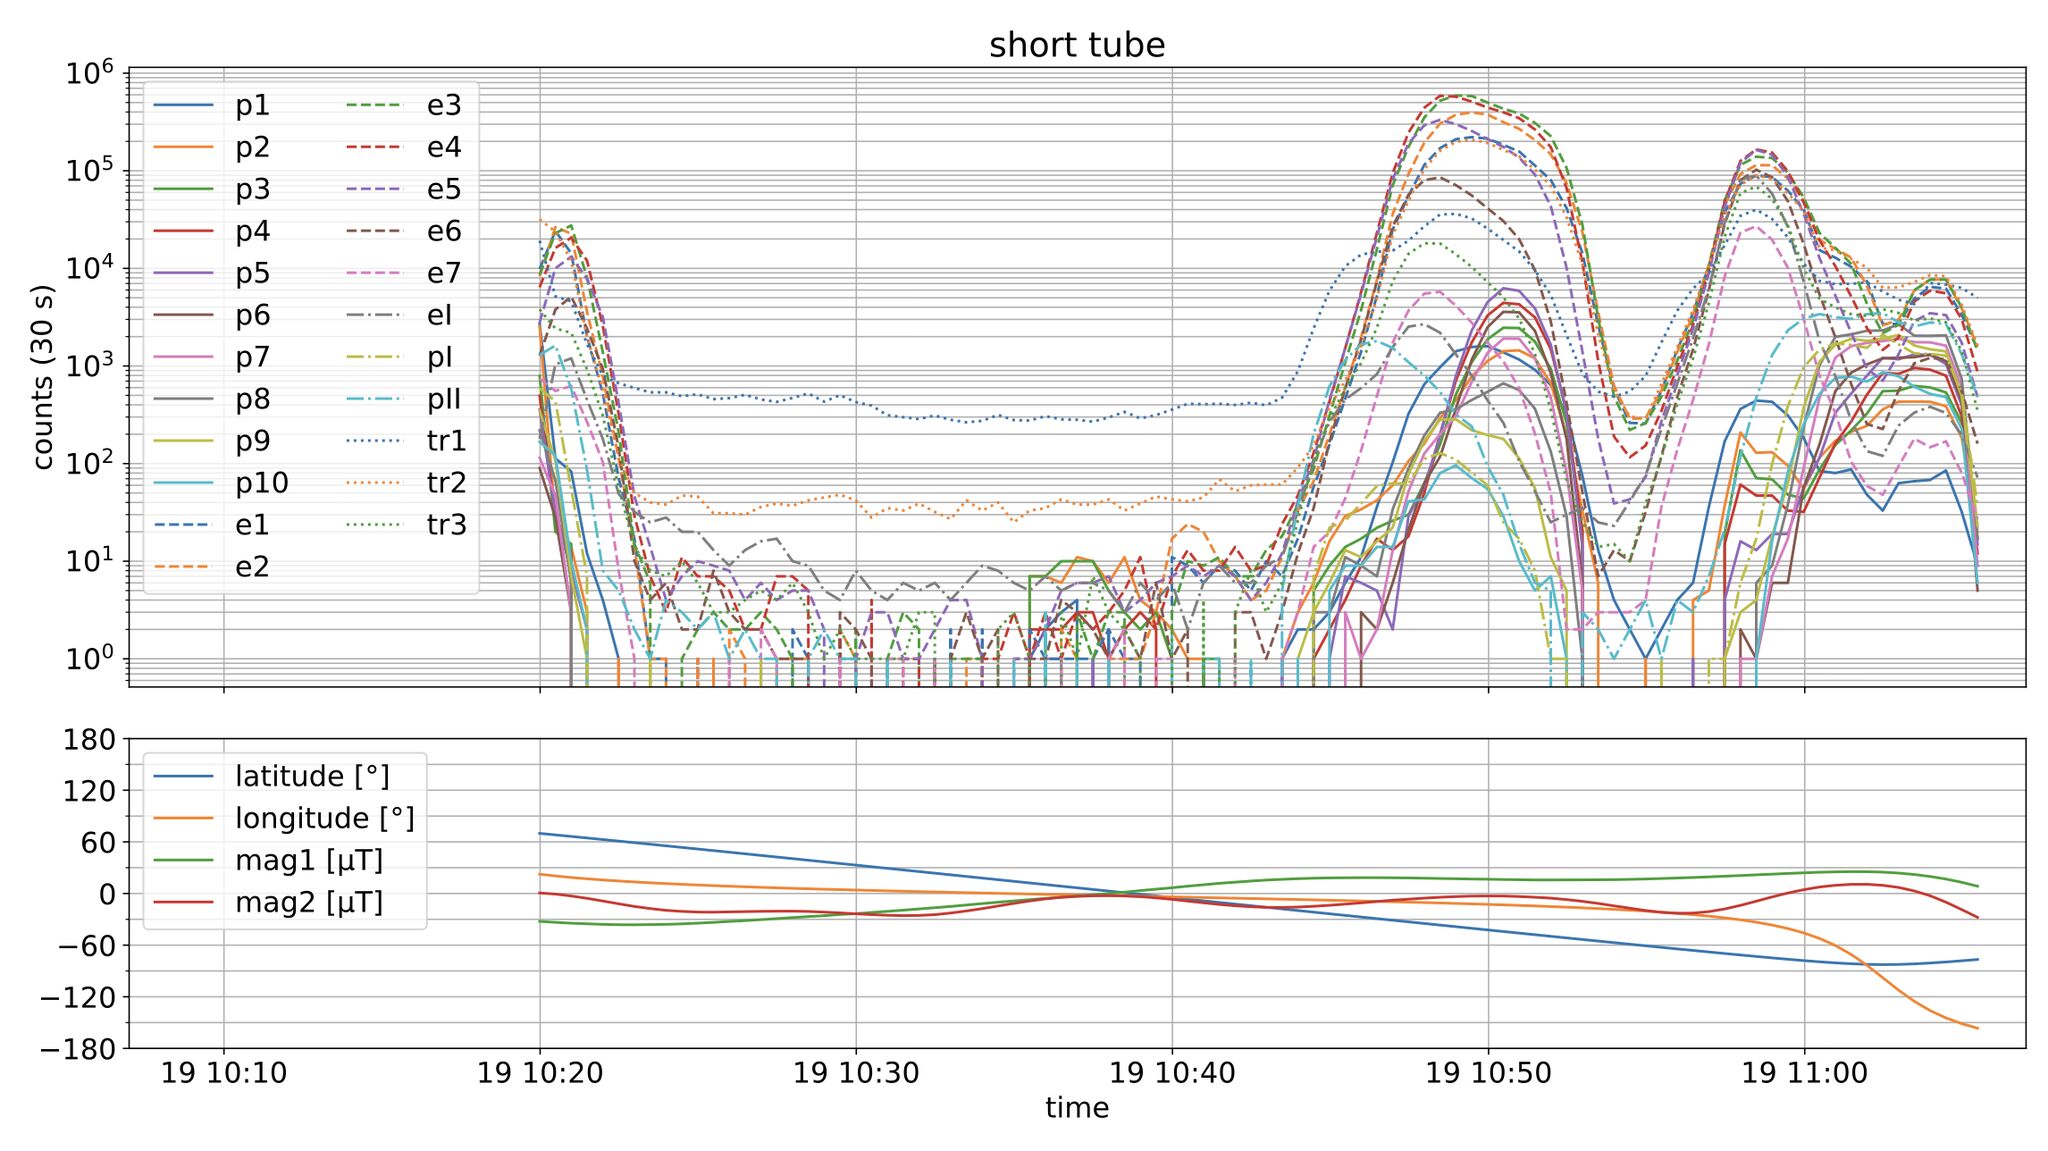2048x1151 pixels.
Task: Click the 19 10:40 time tick label
Action: (x=1172, y=1073)
